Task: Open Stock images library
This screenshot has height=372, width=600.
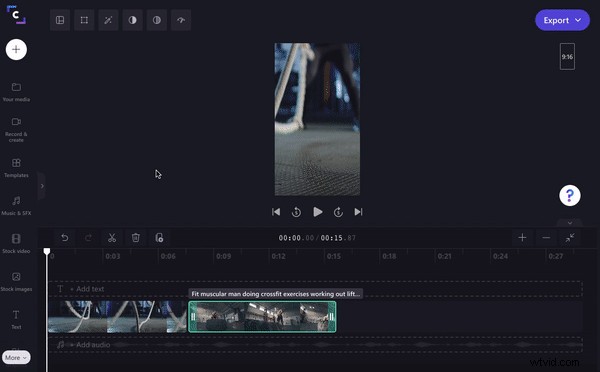Action: 16,282
